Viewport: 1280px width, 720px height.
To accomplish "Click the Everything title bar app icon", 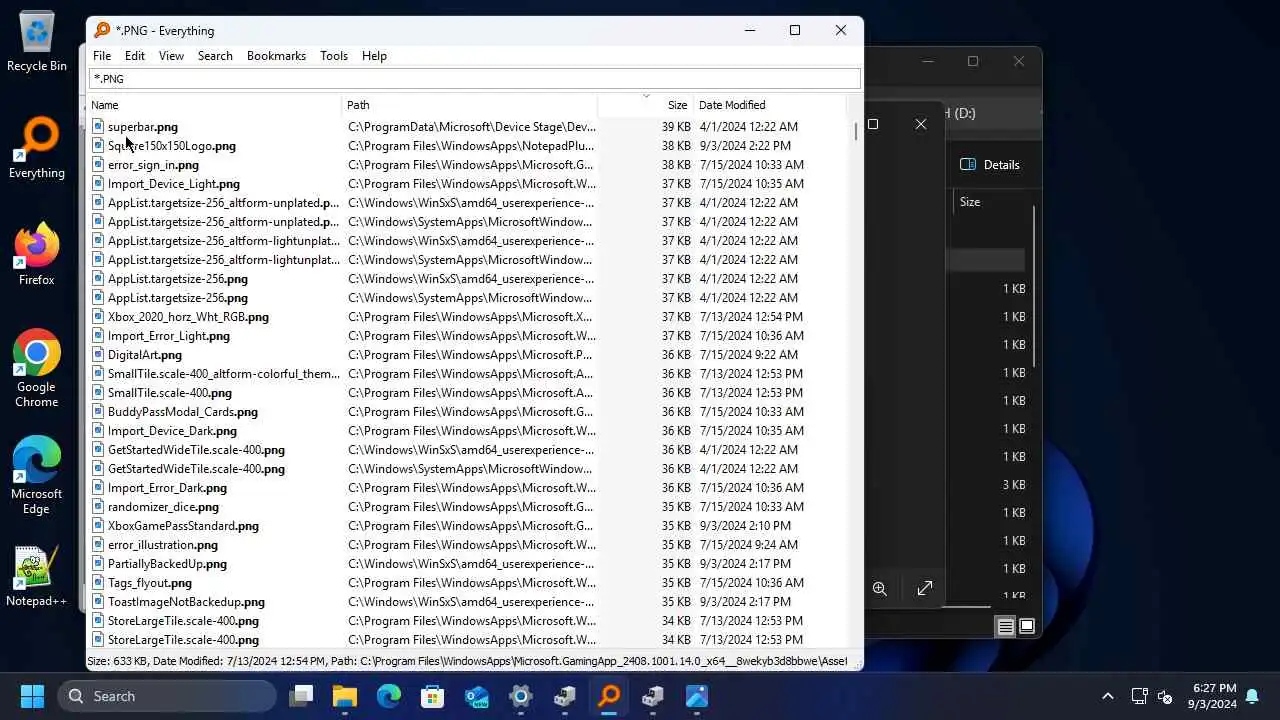I will pos(102,30).
